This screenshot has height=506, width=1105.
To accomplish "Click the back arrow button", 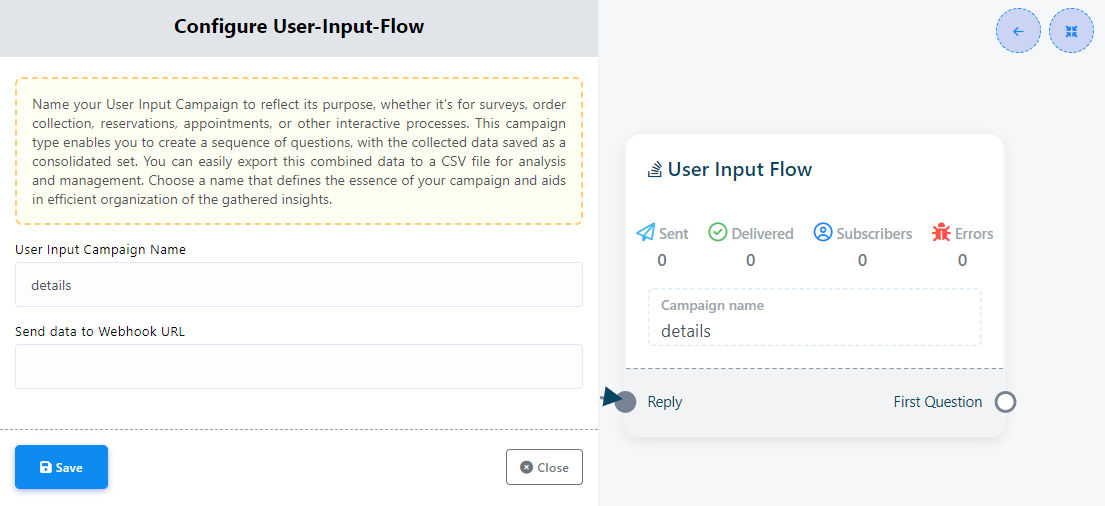I will [1018, 31].
